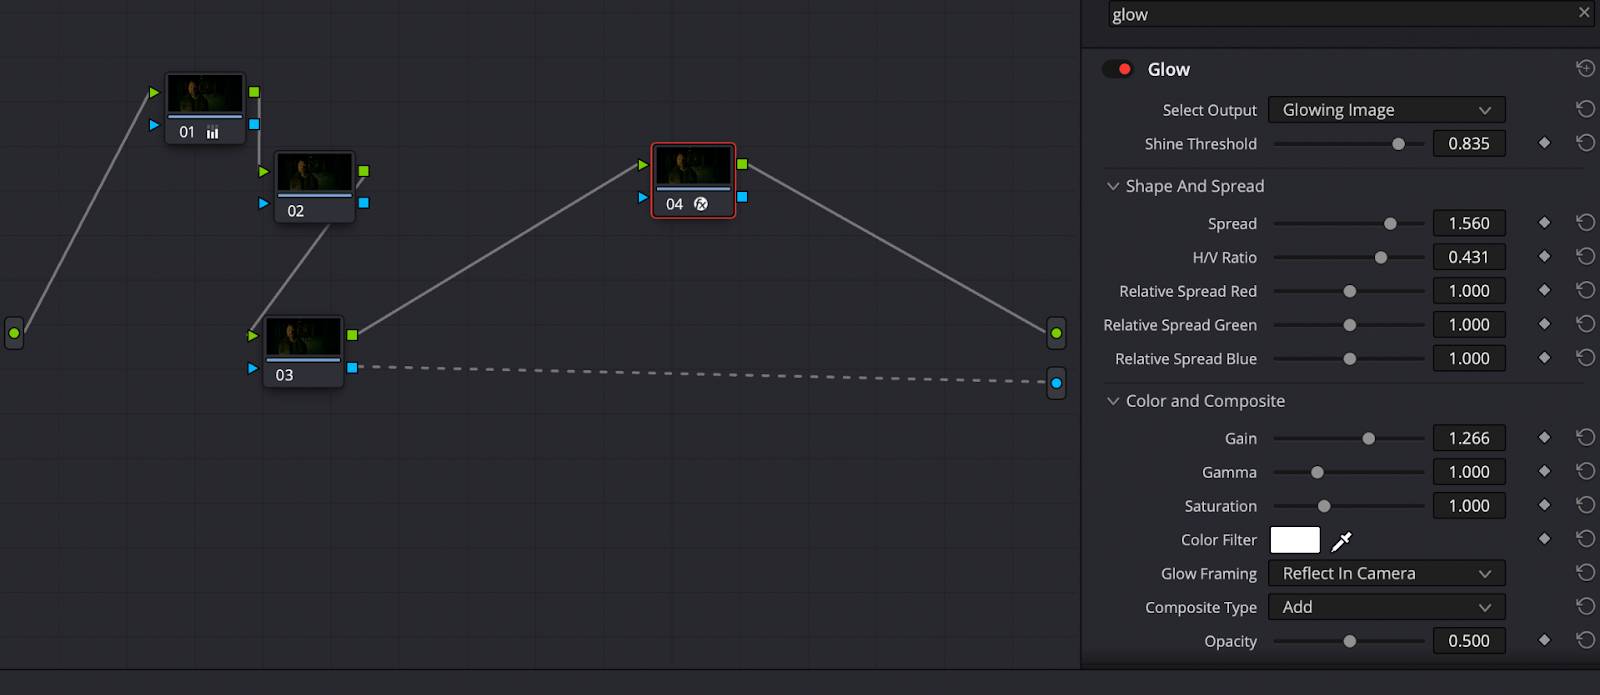
Task: Open the Composite Type dropdown
Action: point(1386,607)
